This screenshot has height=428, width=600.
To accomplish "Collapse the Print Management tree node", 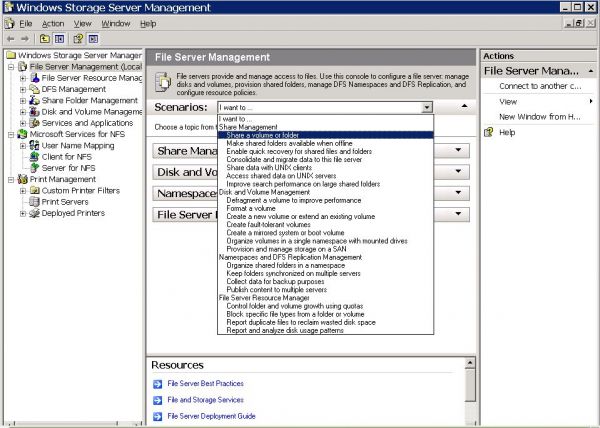I will [11, 179].
